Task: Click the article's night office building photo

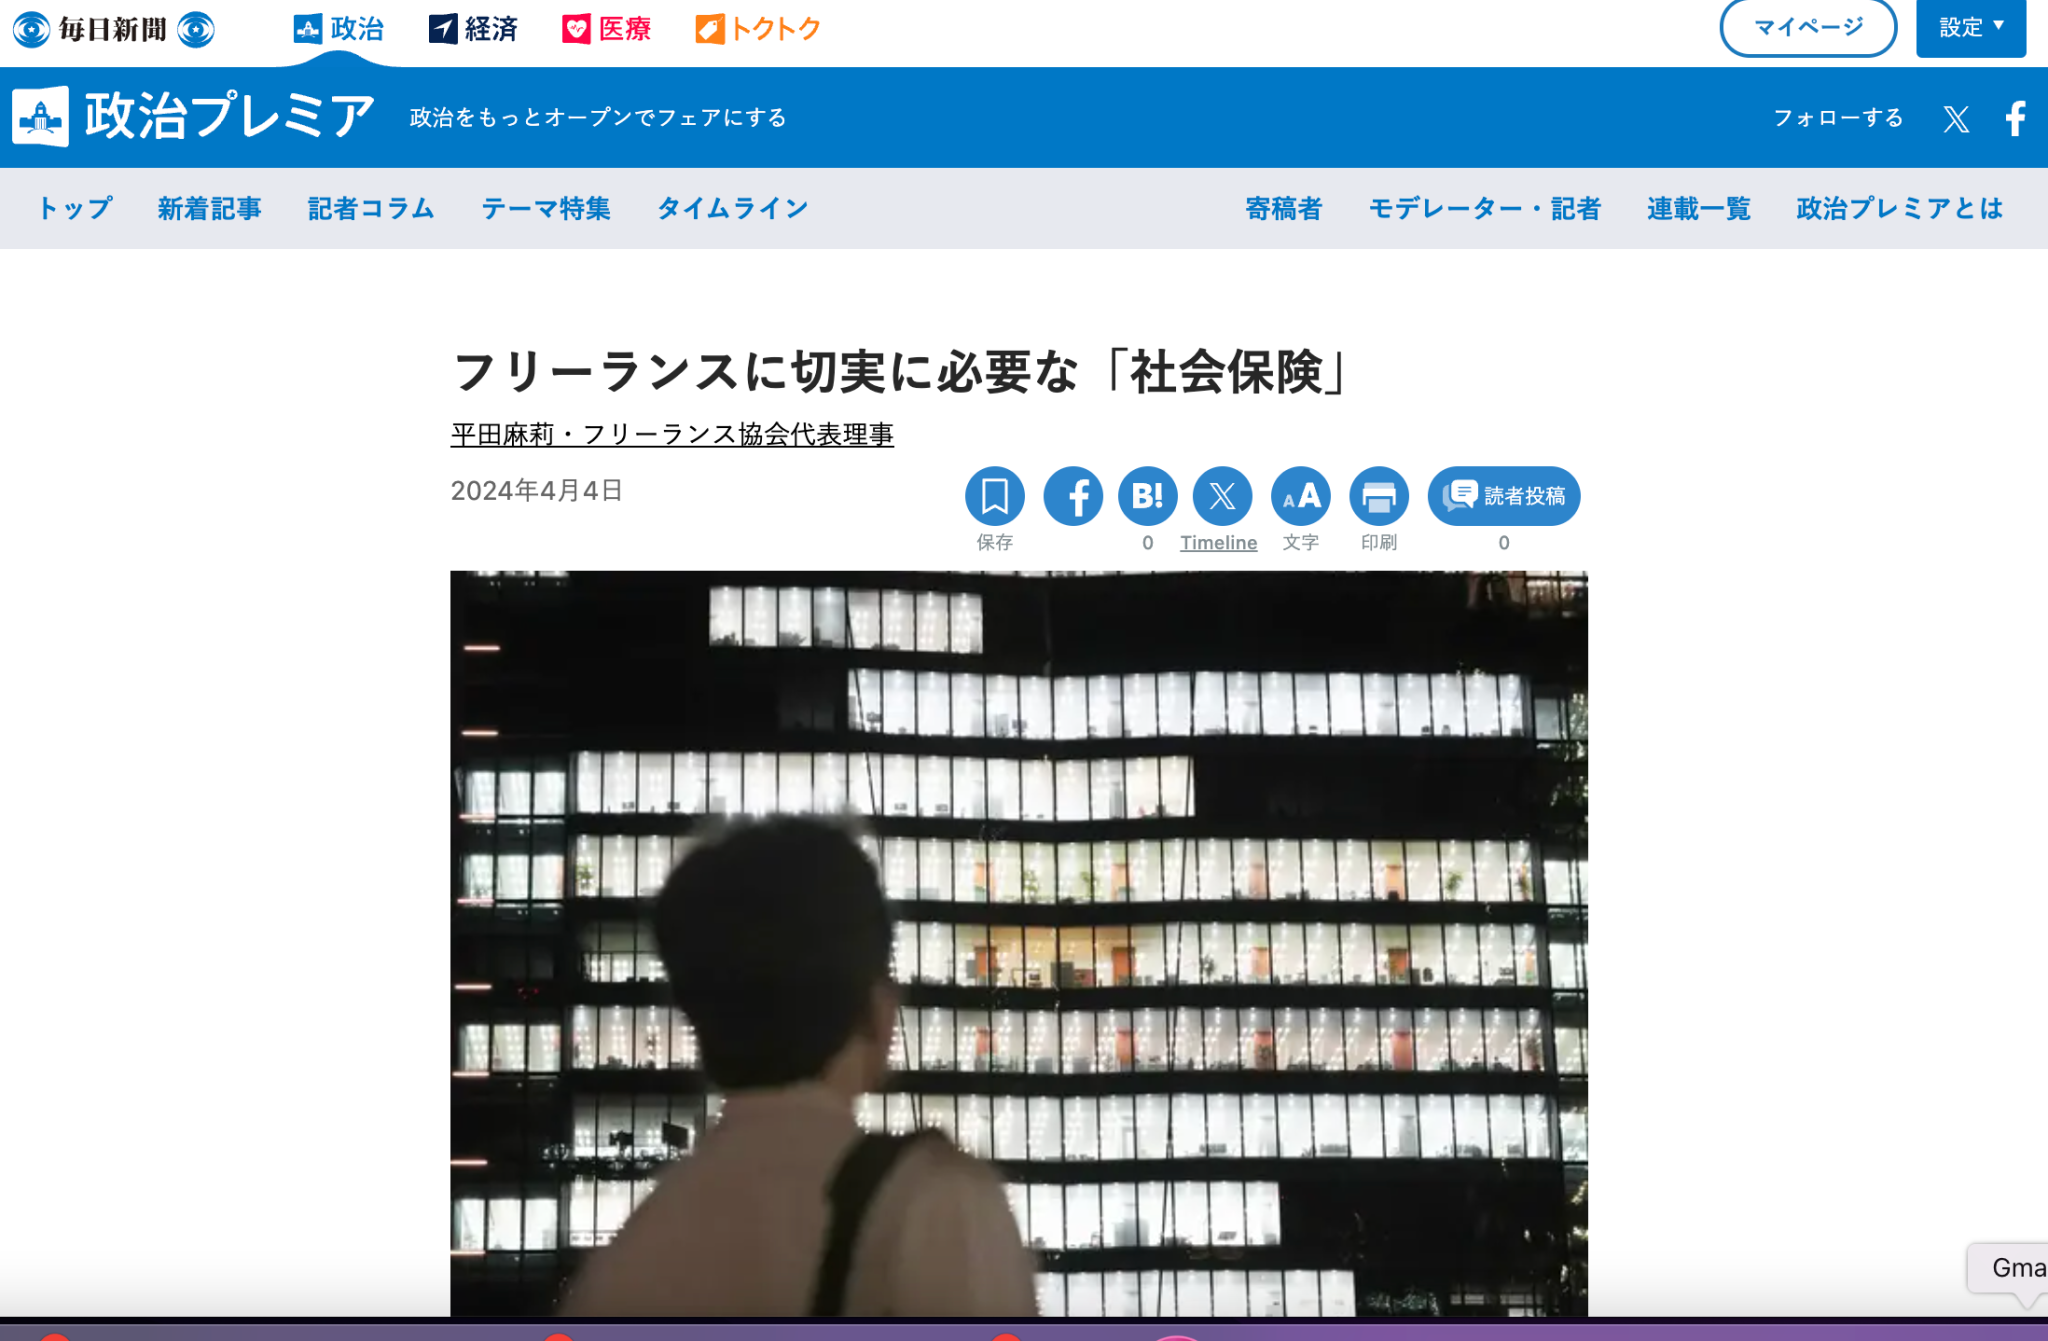Action: pos(1019,943)
